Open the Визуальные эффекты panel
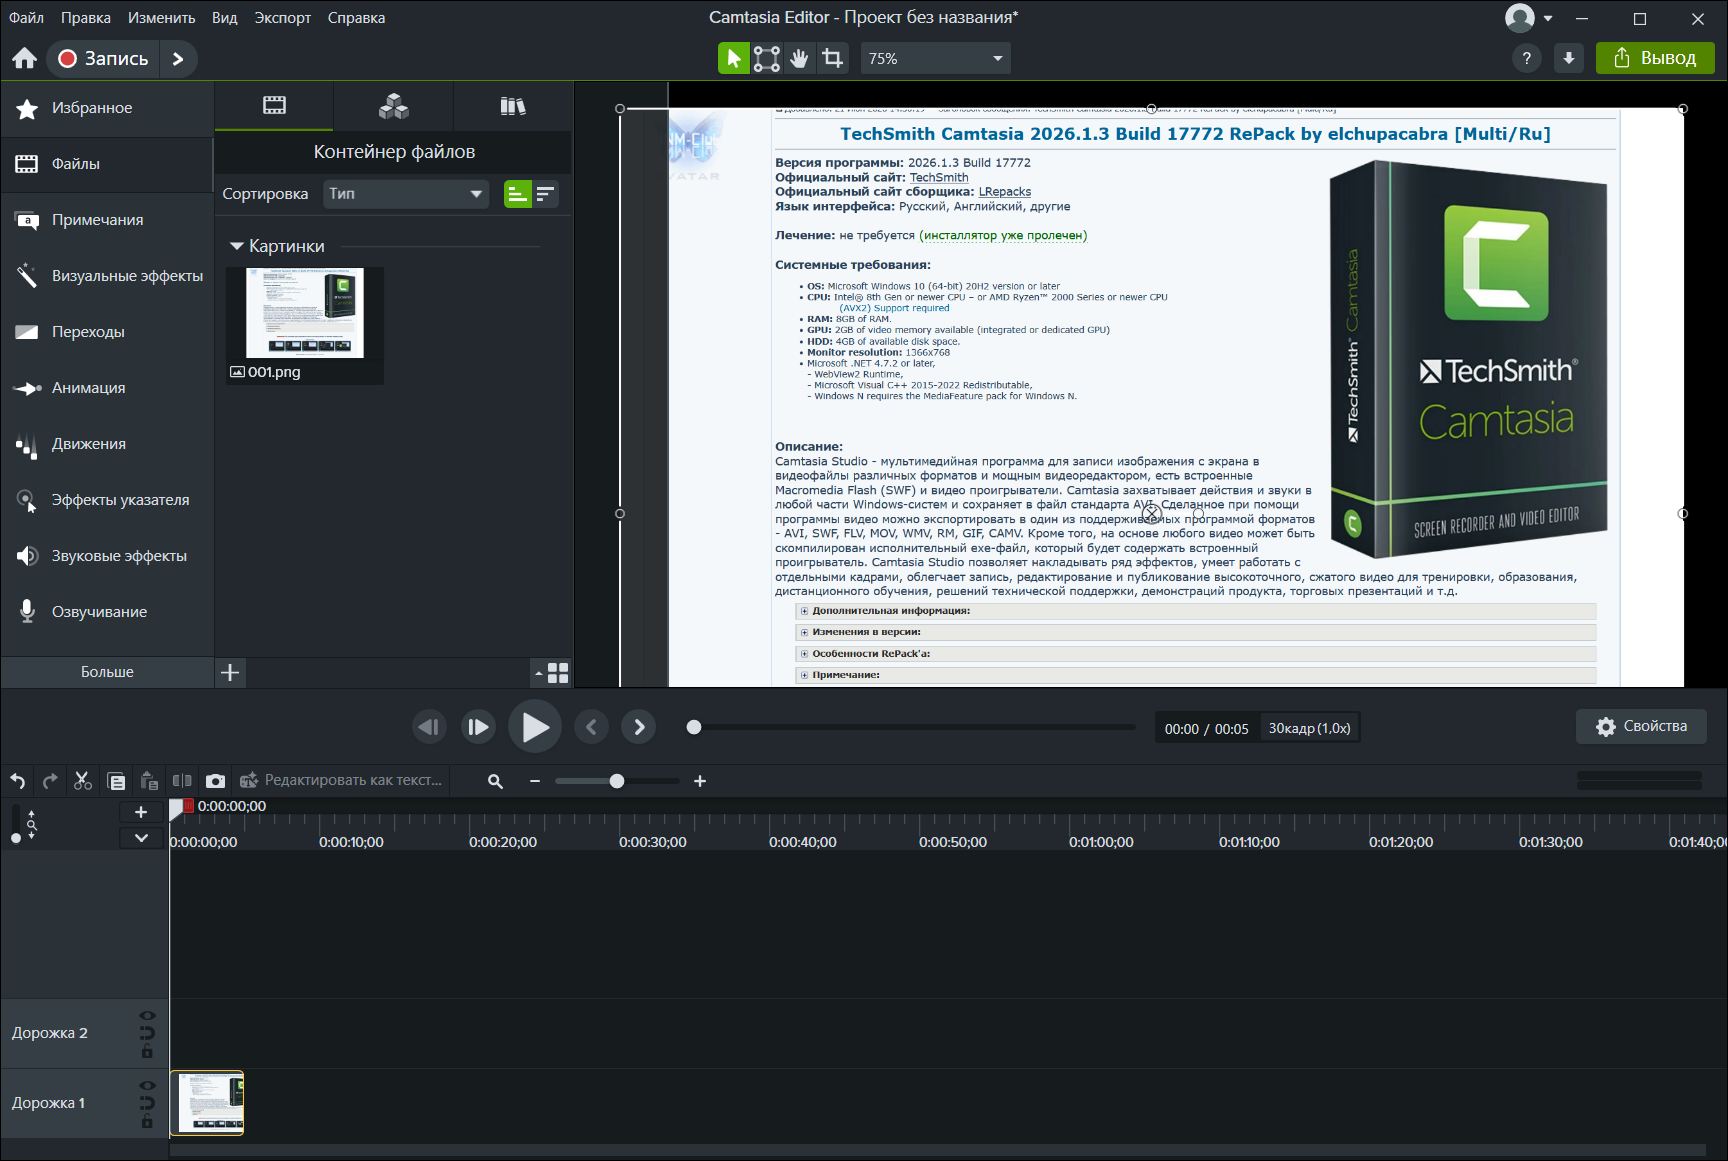This screenshot has height=1161, width=1728. coord(107,276)
